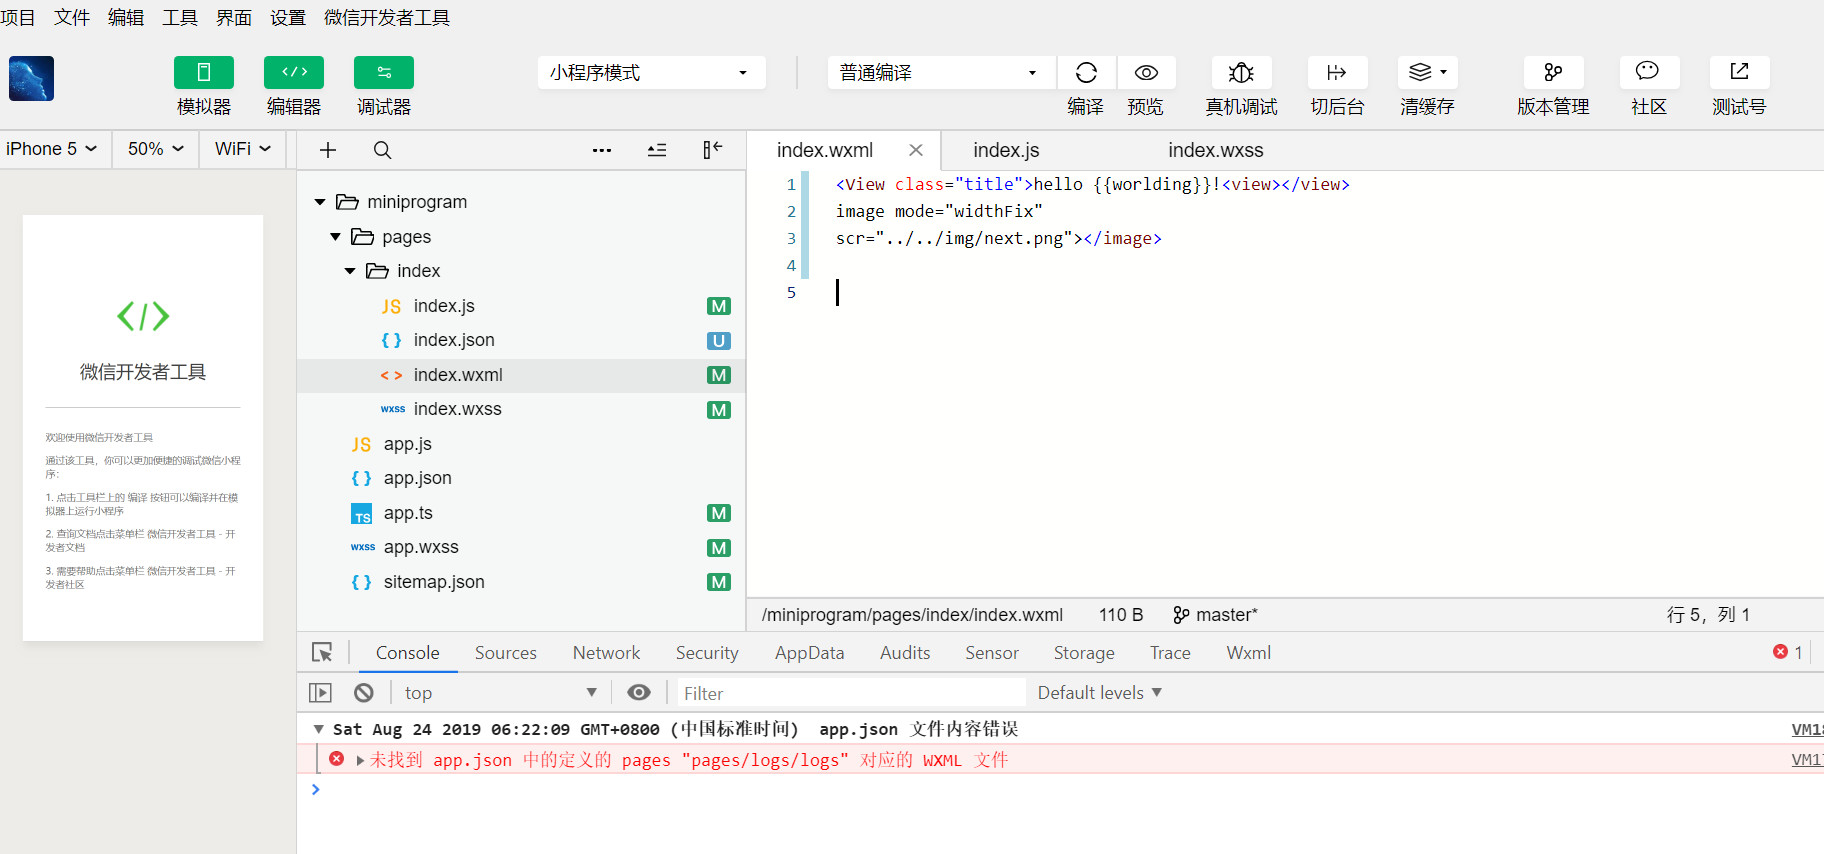Open the test account (测试号) icon
The width and height of the screenshot is (1824, 854).
click(x=1739, y=73)
